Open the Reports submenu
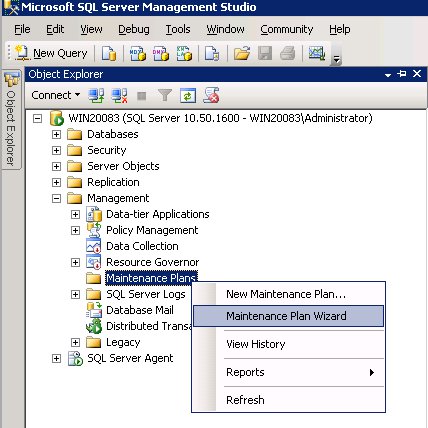Screen dimensions: 428x428 (x=289, y=372)
